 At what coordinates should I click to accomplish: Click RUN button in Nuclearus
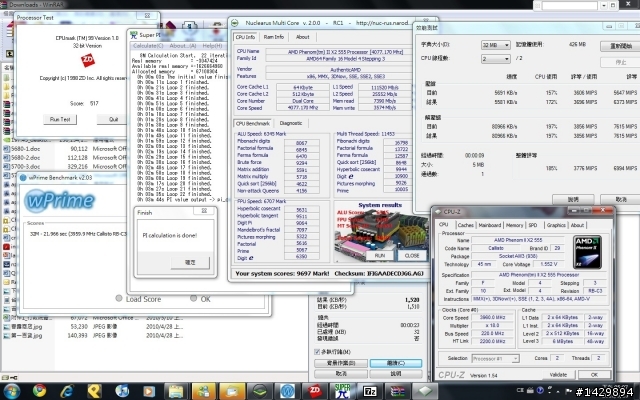[380, 256]
